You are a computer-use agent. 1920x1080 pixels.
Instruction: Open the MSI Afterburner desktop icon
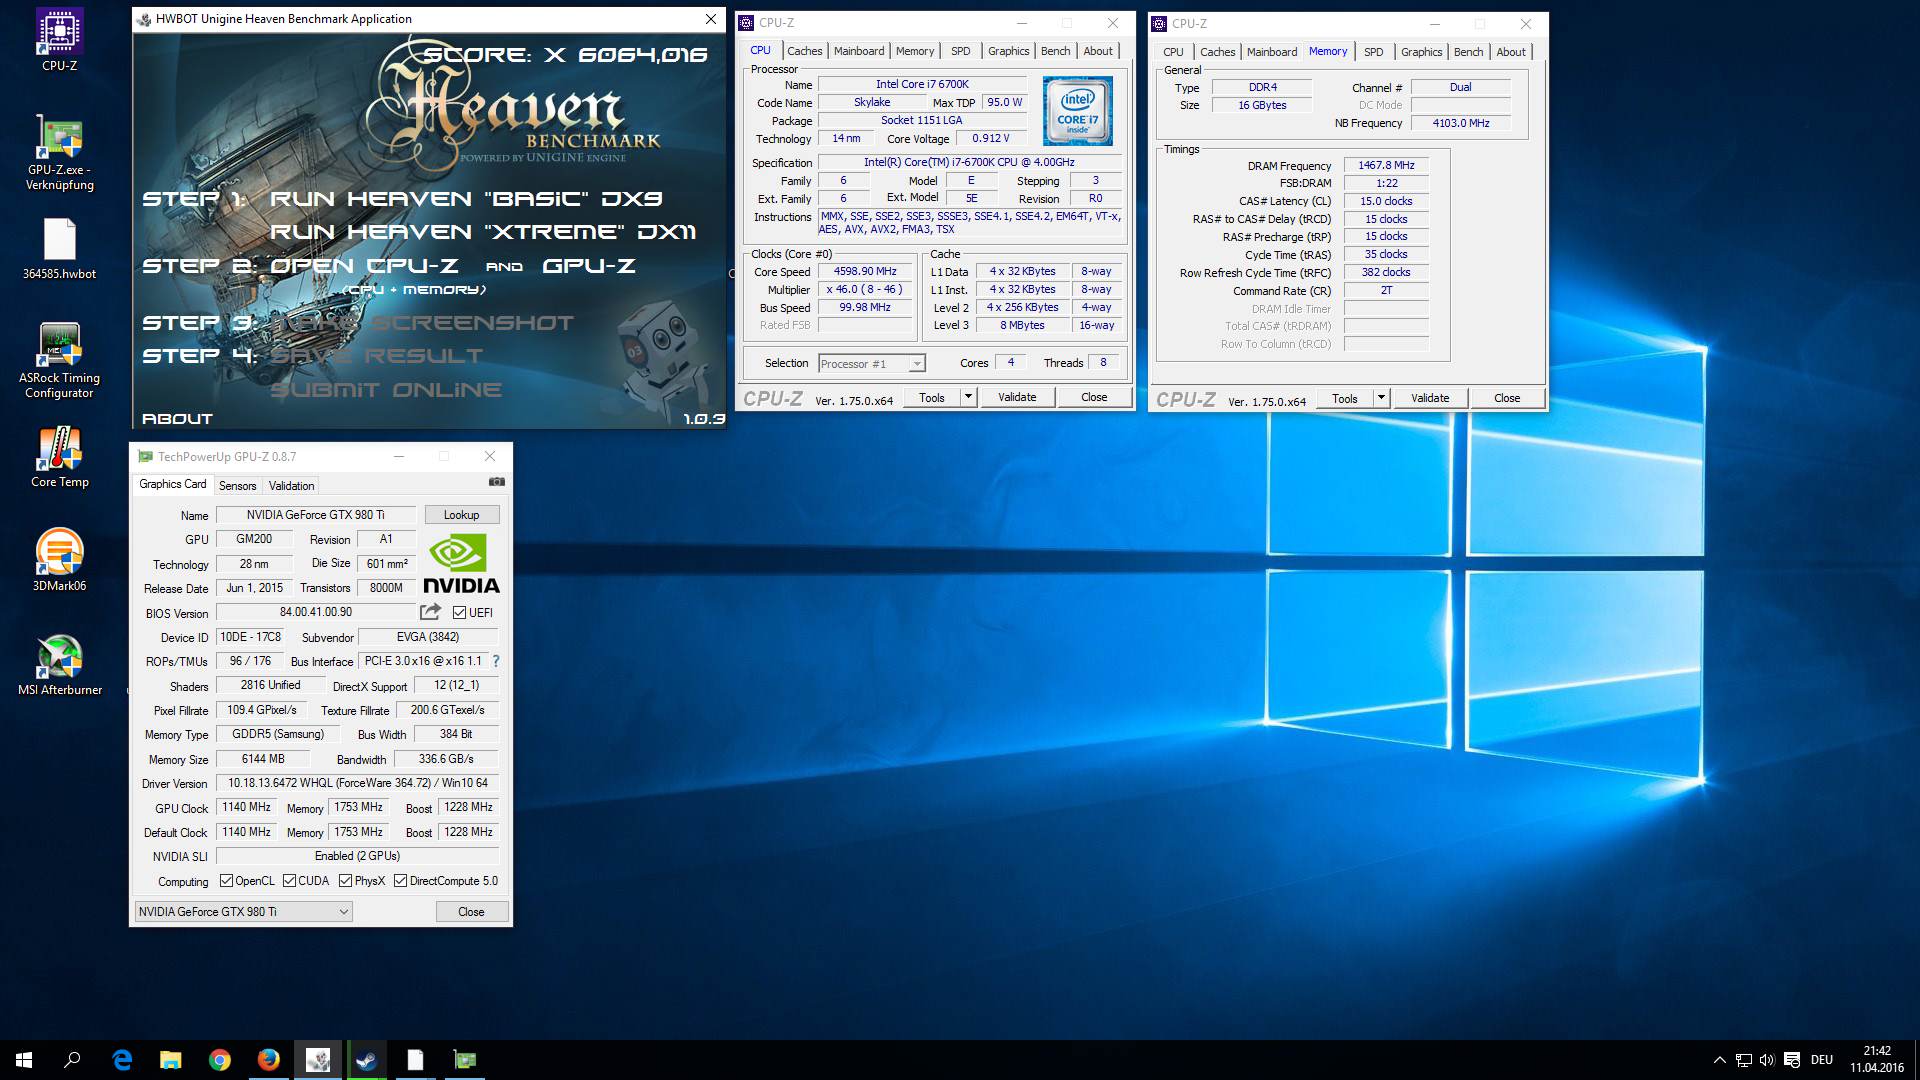pos(59,665)
